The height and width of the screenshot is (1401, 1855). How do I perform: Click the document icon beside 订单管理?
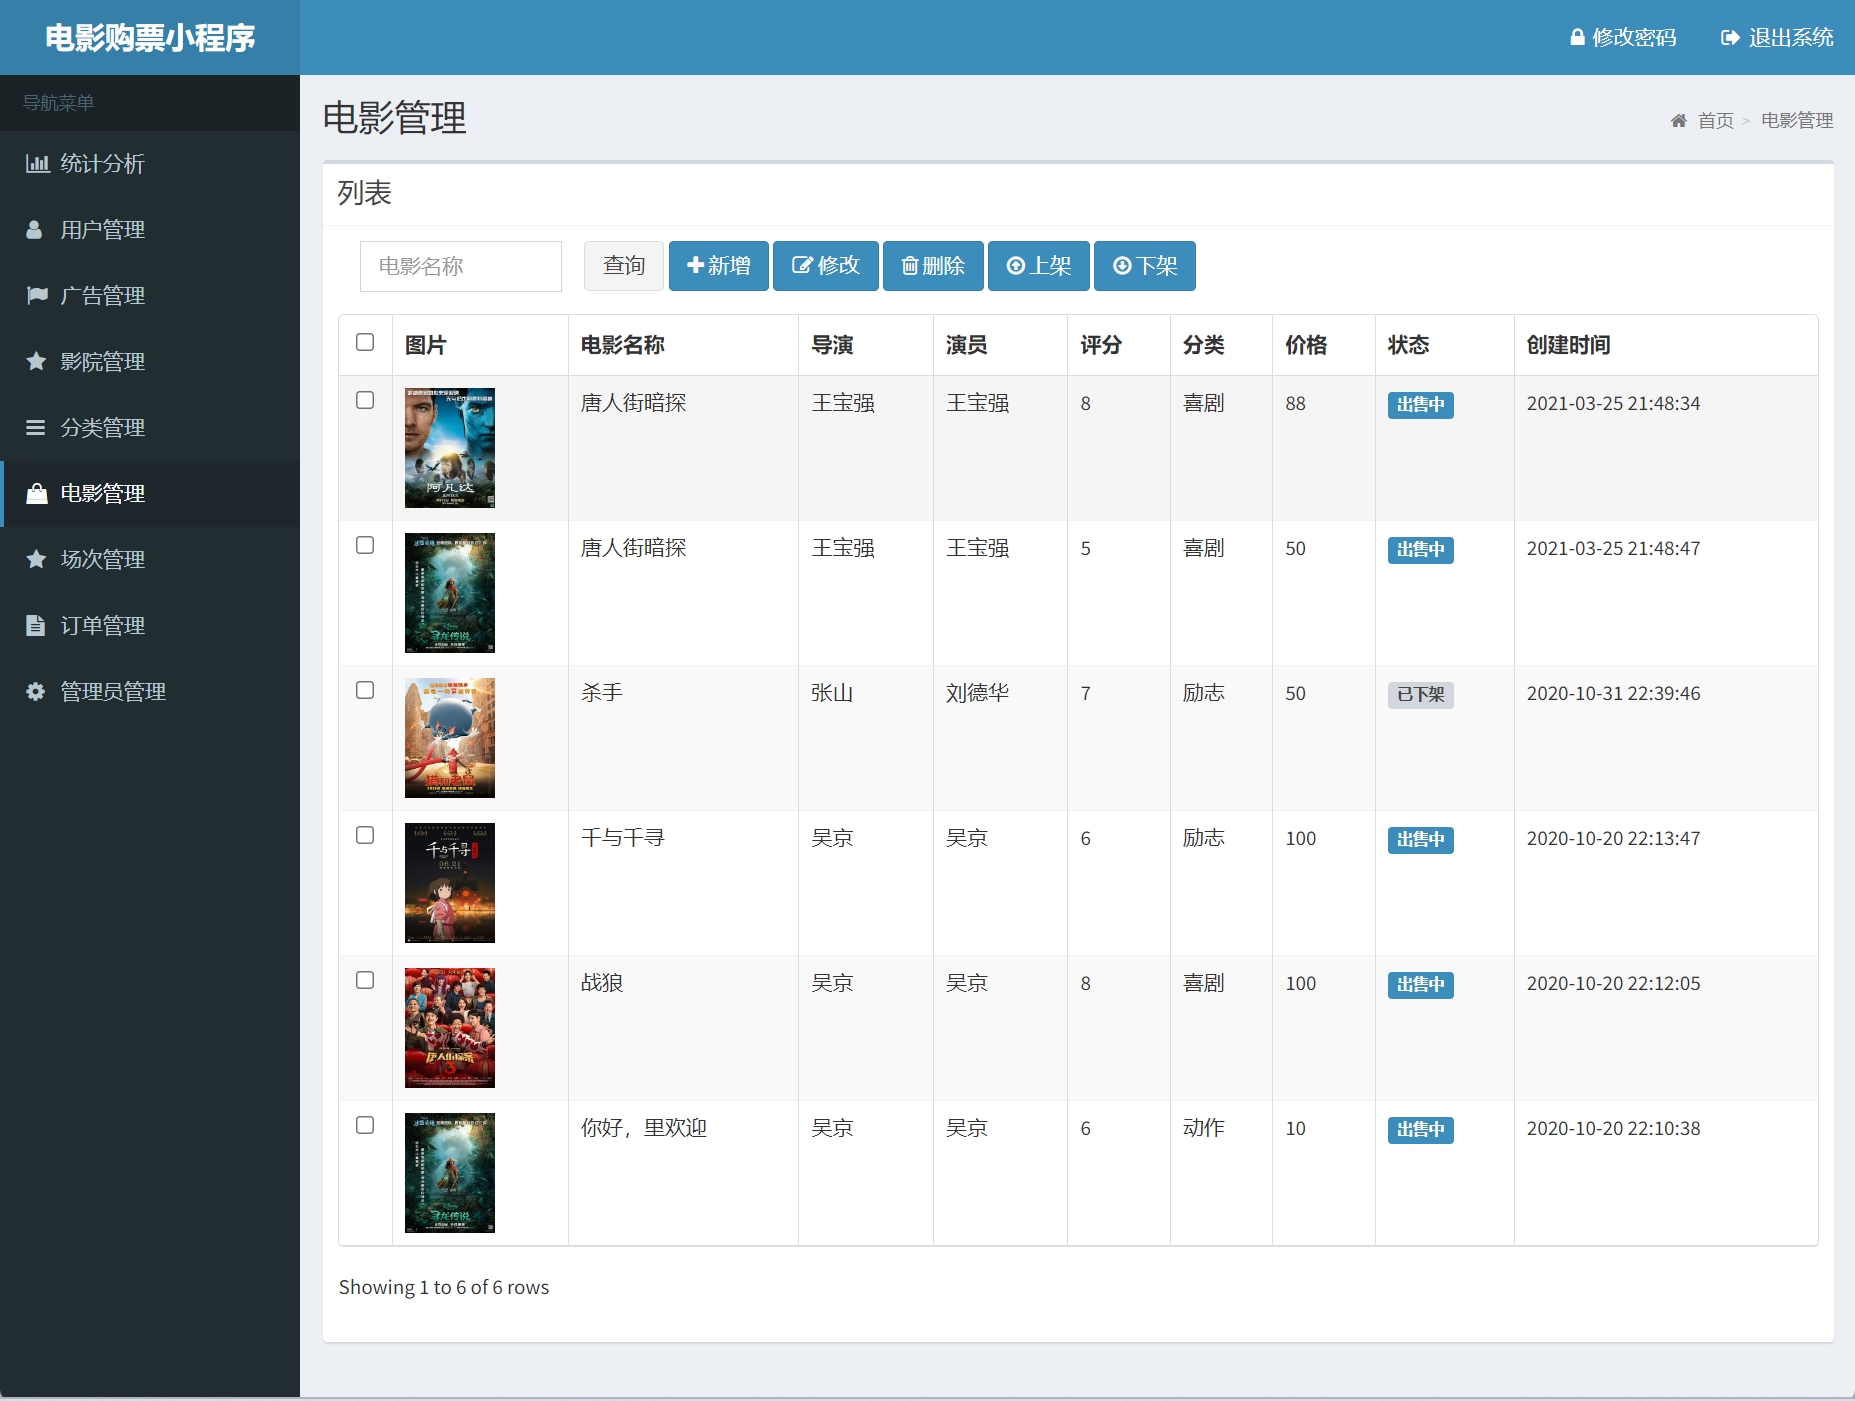point(35,625)
